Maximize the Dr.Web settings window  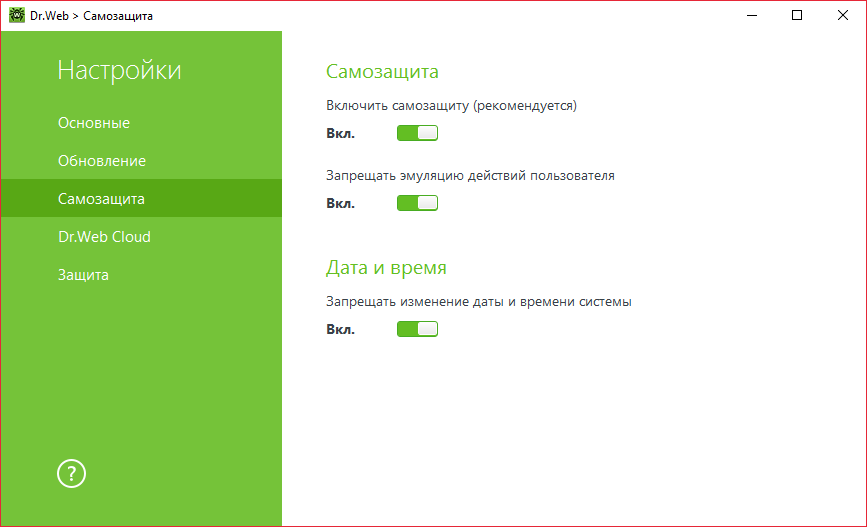point(797,15)
